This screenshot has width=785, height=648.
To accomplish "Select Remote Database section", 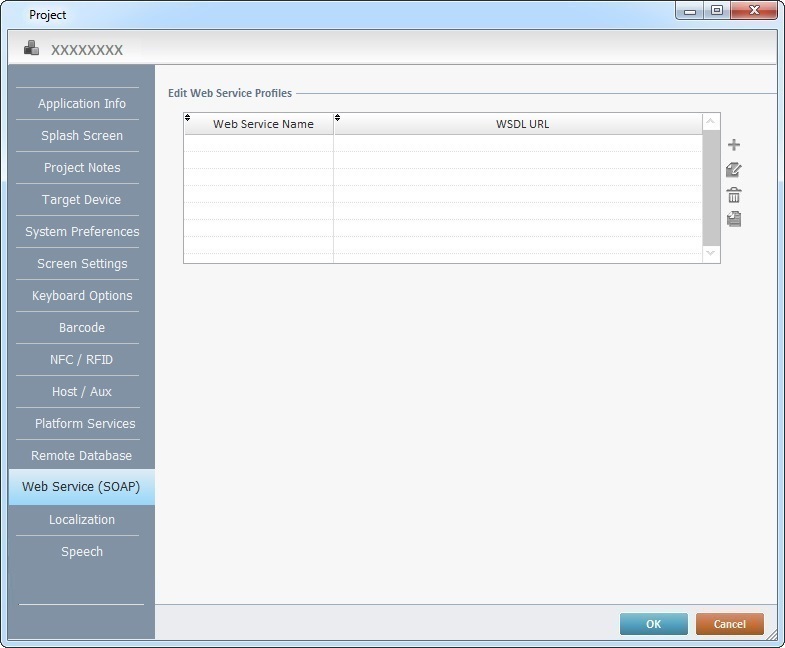I will [x=82, y=456].
